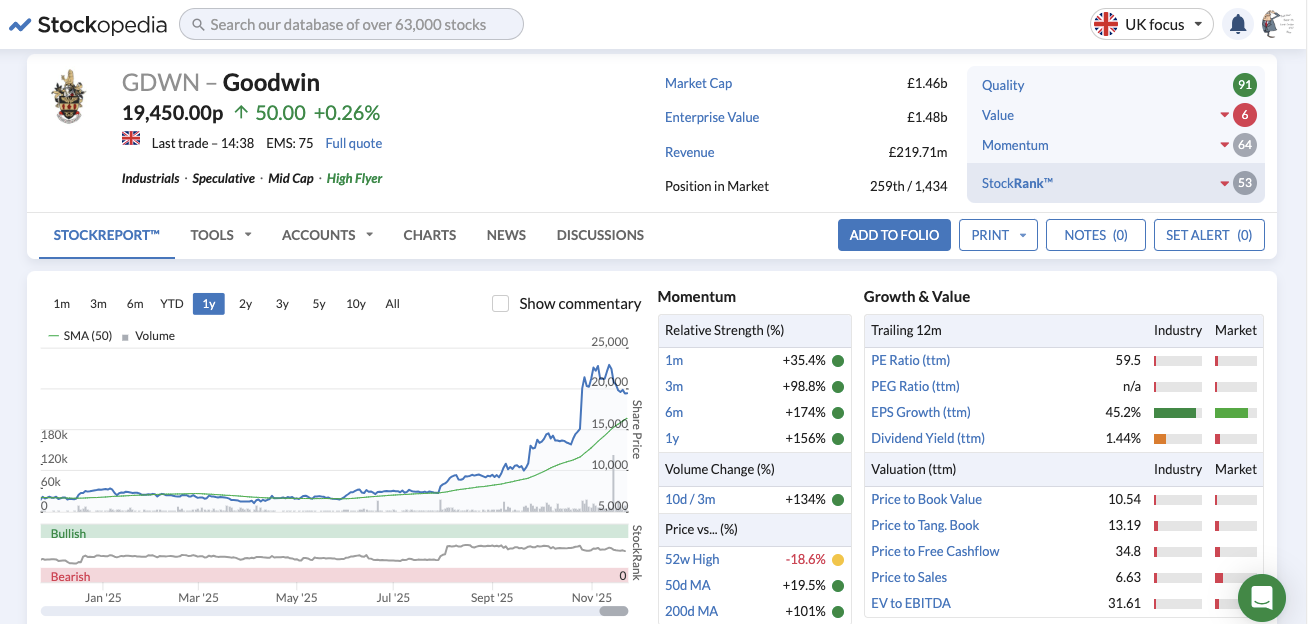Expand the ACCOUNTS menu
The image size is (1308, 624).
(x=327, y=235)
